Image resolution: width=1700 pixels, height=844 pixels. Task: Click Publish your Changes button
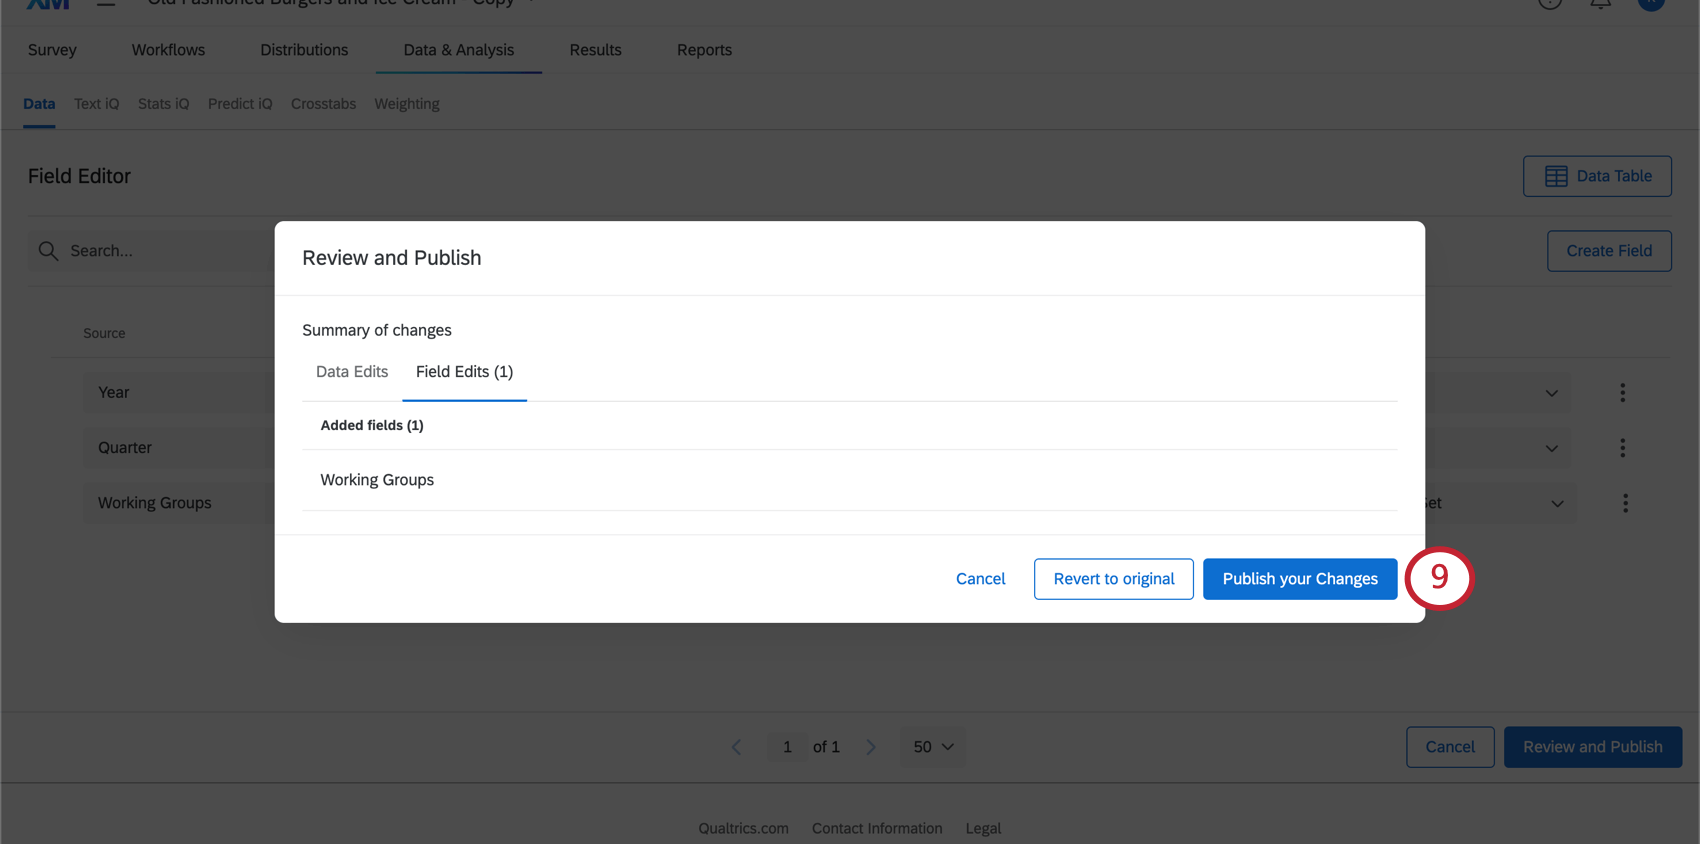[1299, 579]
